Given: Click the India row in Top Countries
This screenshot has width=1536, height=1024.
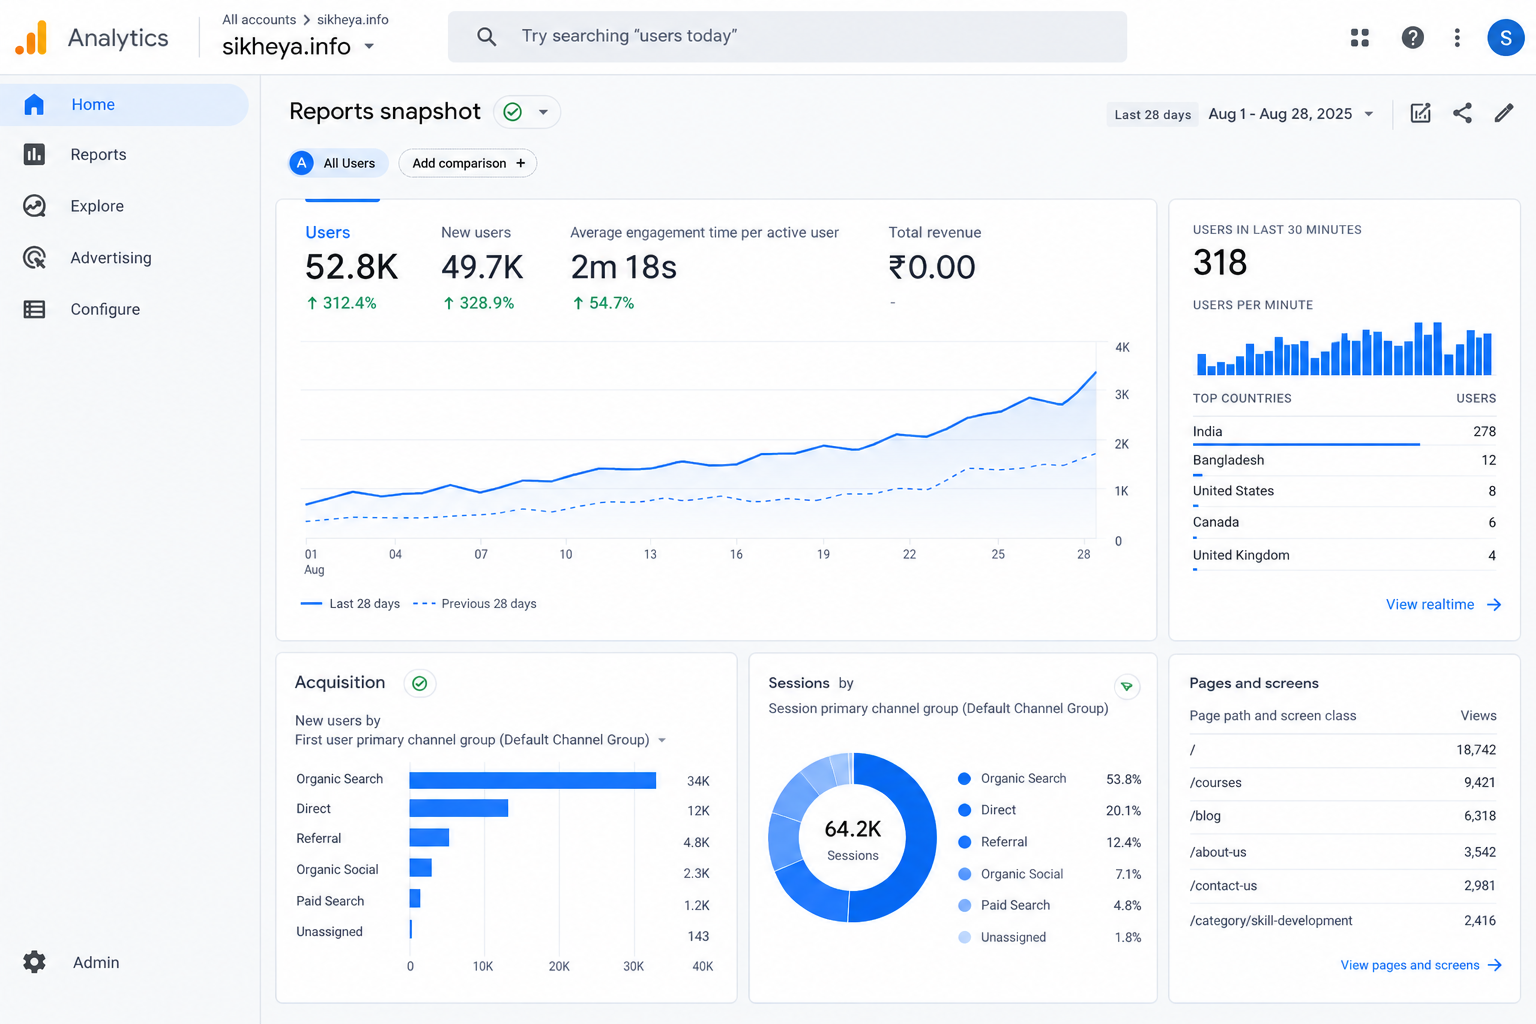Looking at the screenshot, I should (1344, 432).
